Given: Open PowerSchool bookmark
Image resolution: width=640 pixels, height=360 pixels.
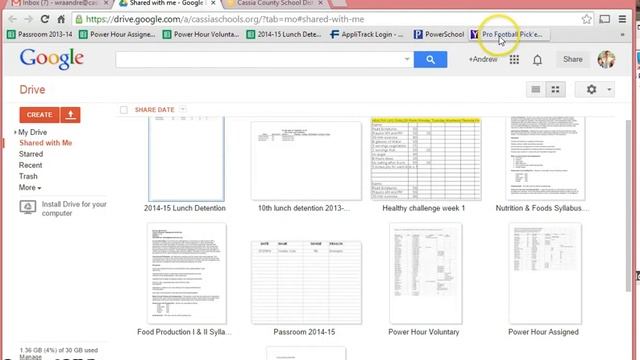Looking at the screenshot, I should click(439, 35).
